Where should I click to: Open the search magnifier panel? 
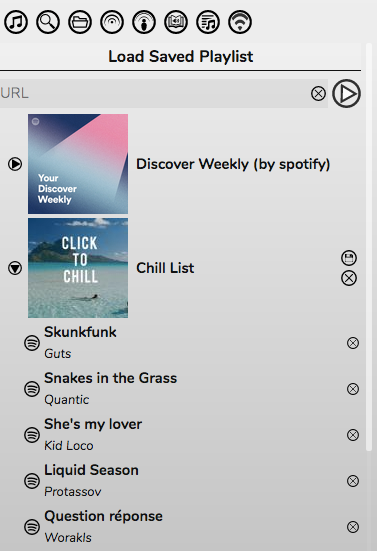click(48, 22)
